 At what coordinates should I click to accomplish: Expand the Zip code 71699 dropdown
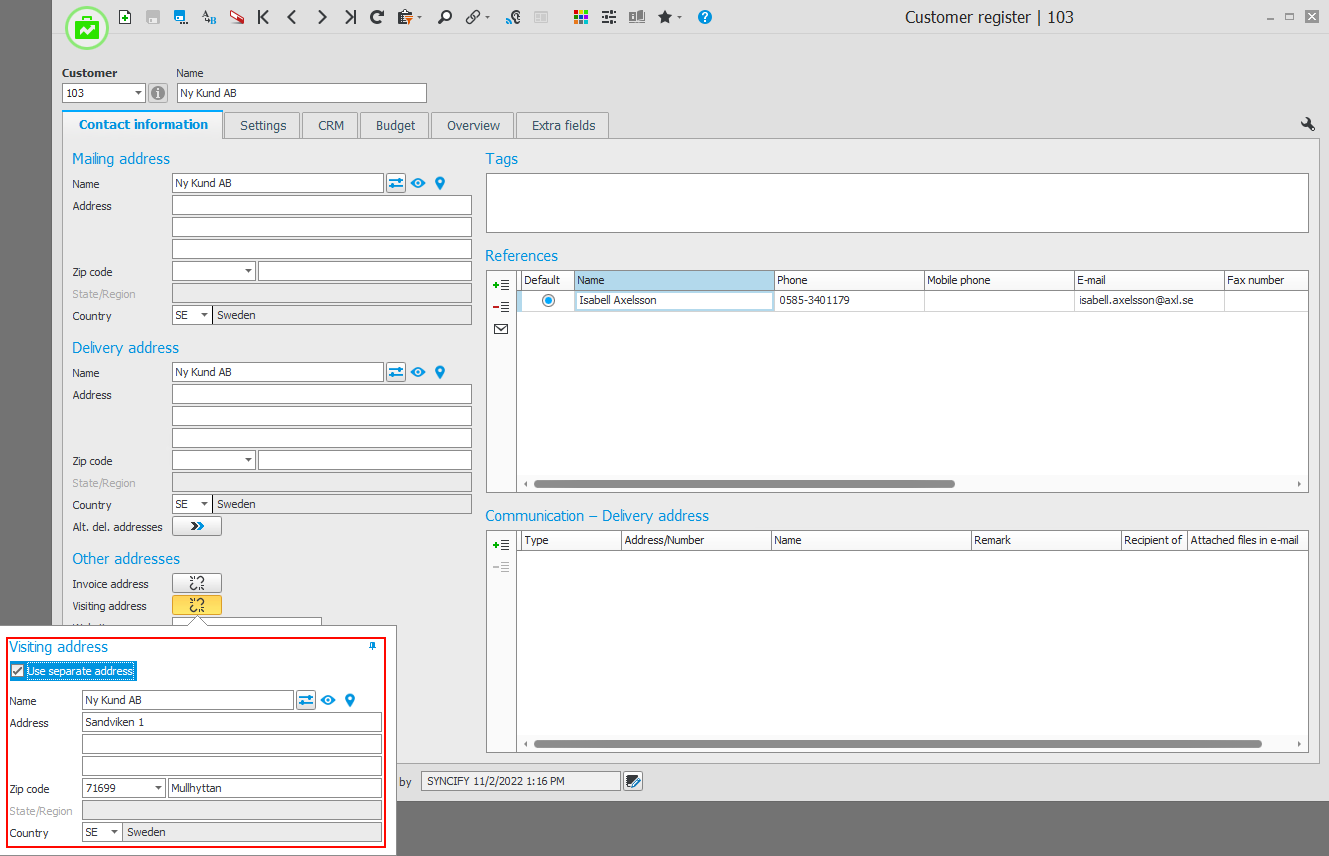pos(158,788)
